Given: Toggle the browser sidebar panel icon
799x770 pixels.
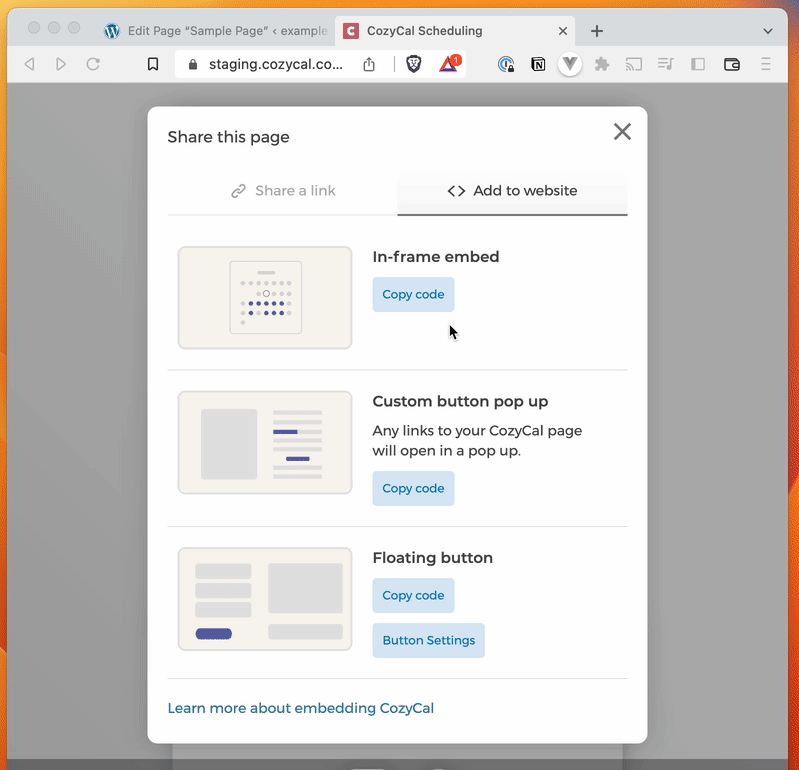Looking at the screenshot, I should 698,64.
